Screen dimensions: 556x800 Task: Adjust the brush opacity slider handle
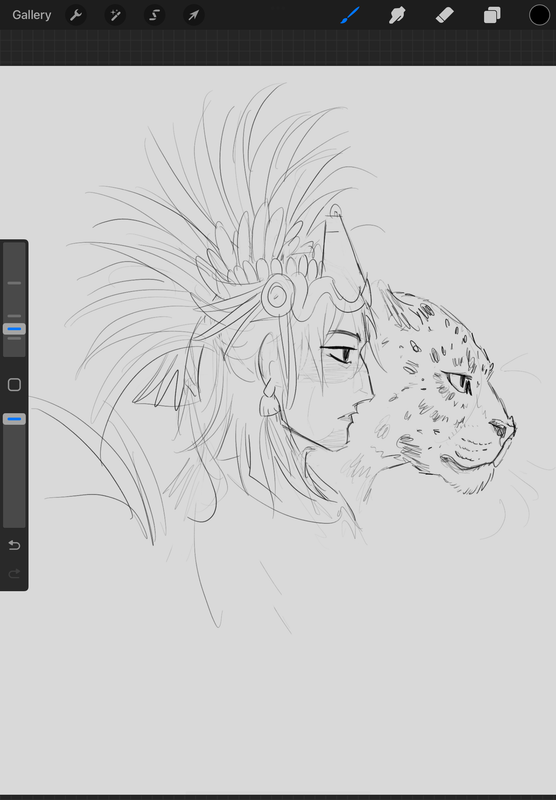tap(14, 419)
